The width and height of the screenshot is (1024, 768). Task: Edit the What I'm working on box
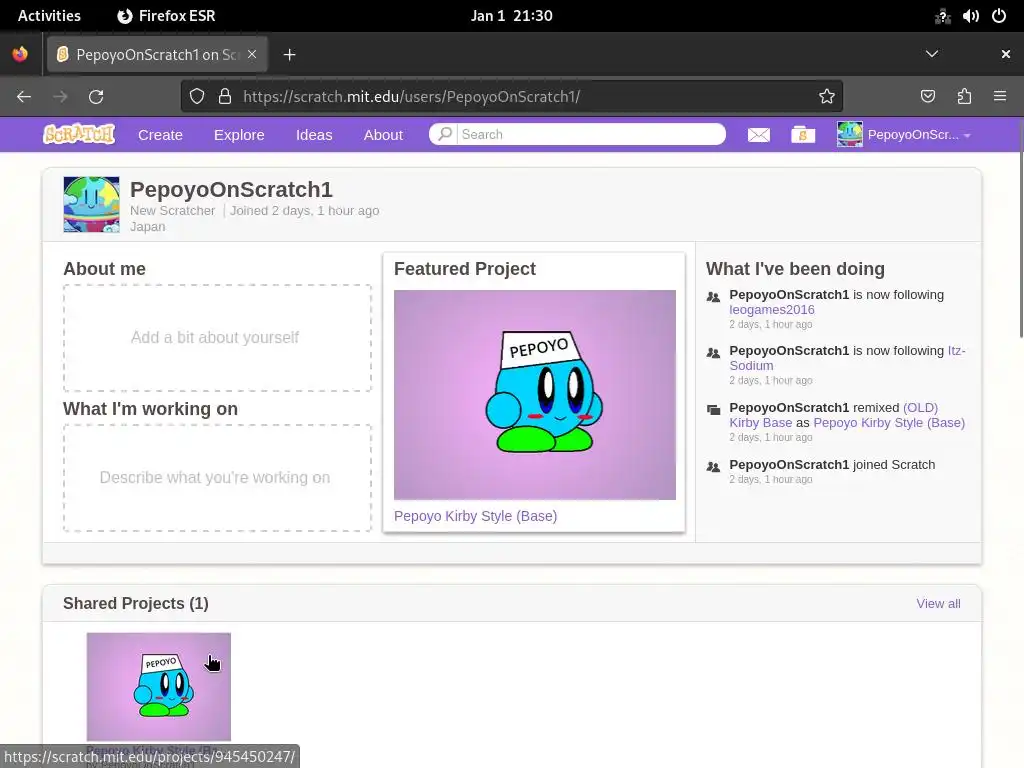[x=217, y=477]
